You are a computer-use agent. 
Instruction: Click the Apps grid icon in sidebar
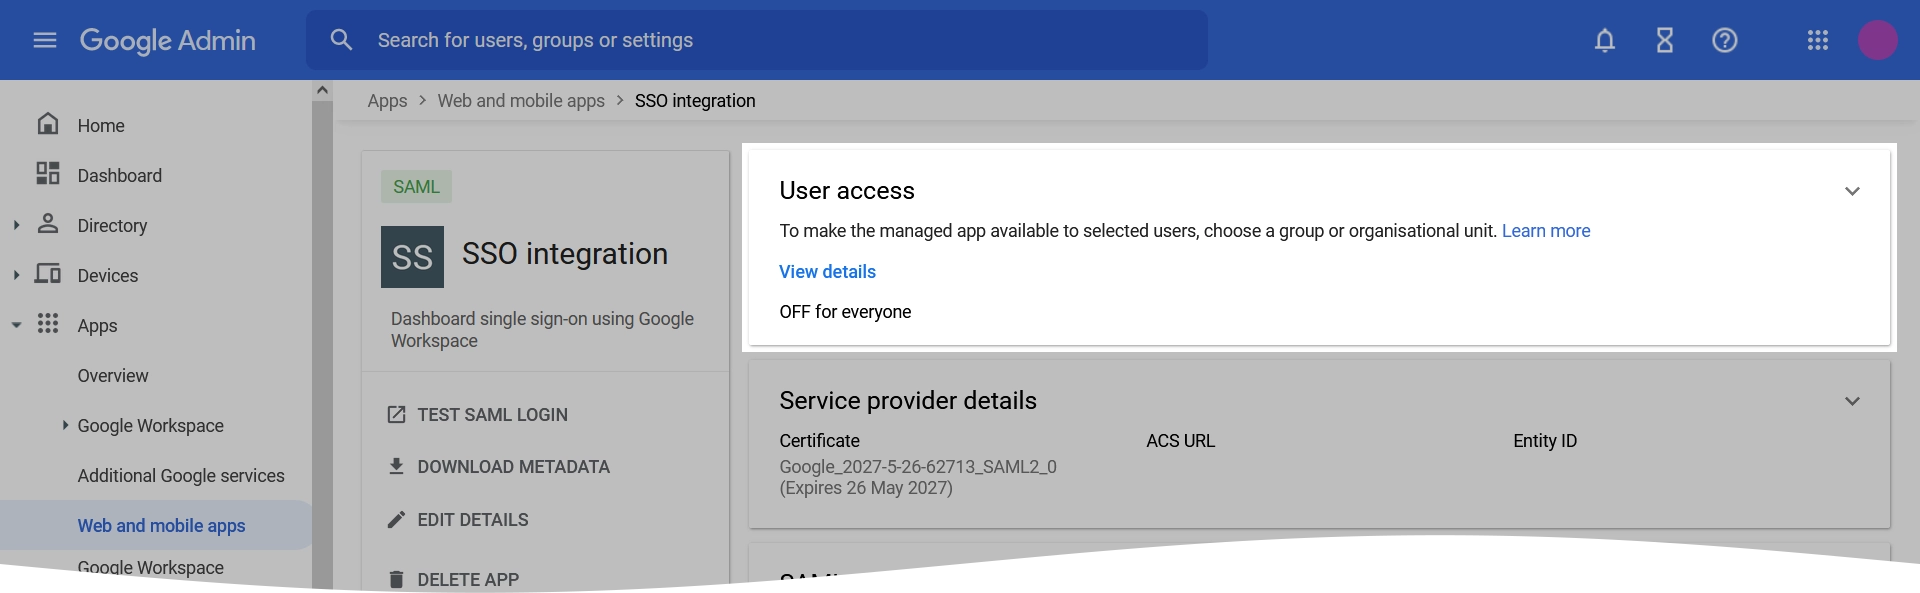(48, 324)
